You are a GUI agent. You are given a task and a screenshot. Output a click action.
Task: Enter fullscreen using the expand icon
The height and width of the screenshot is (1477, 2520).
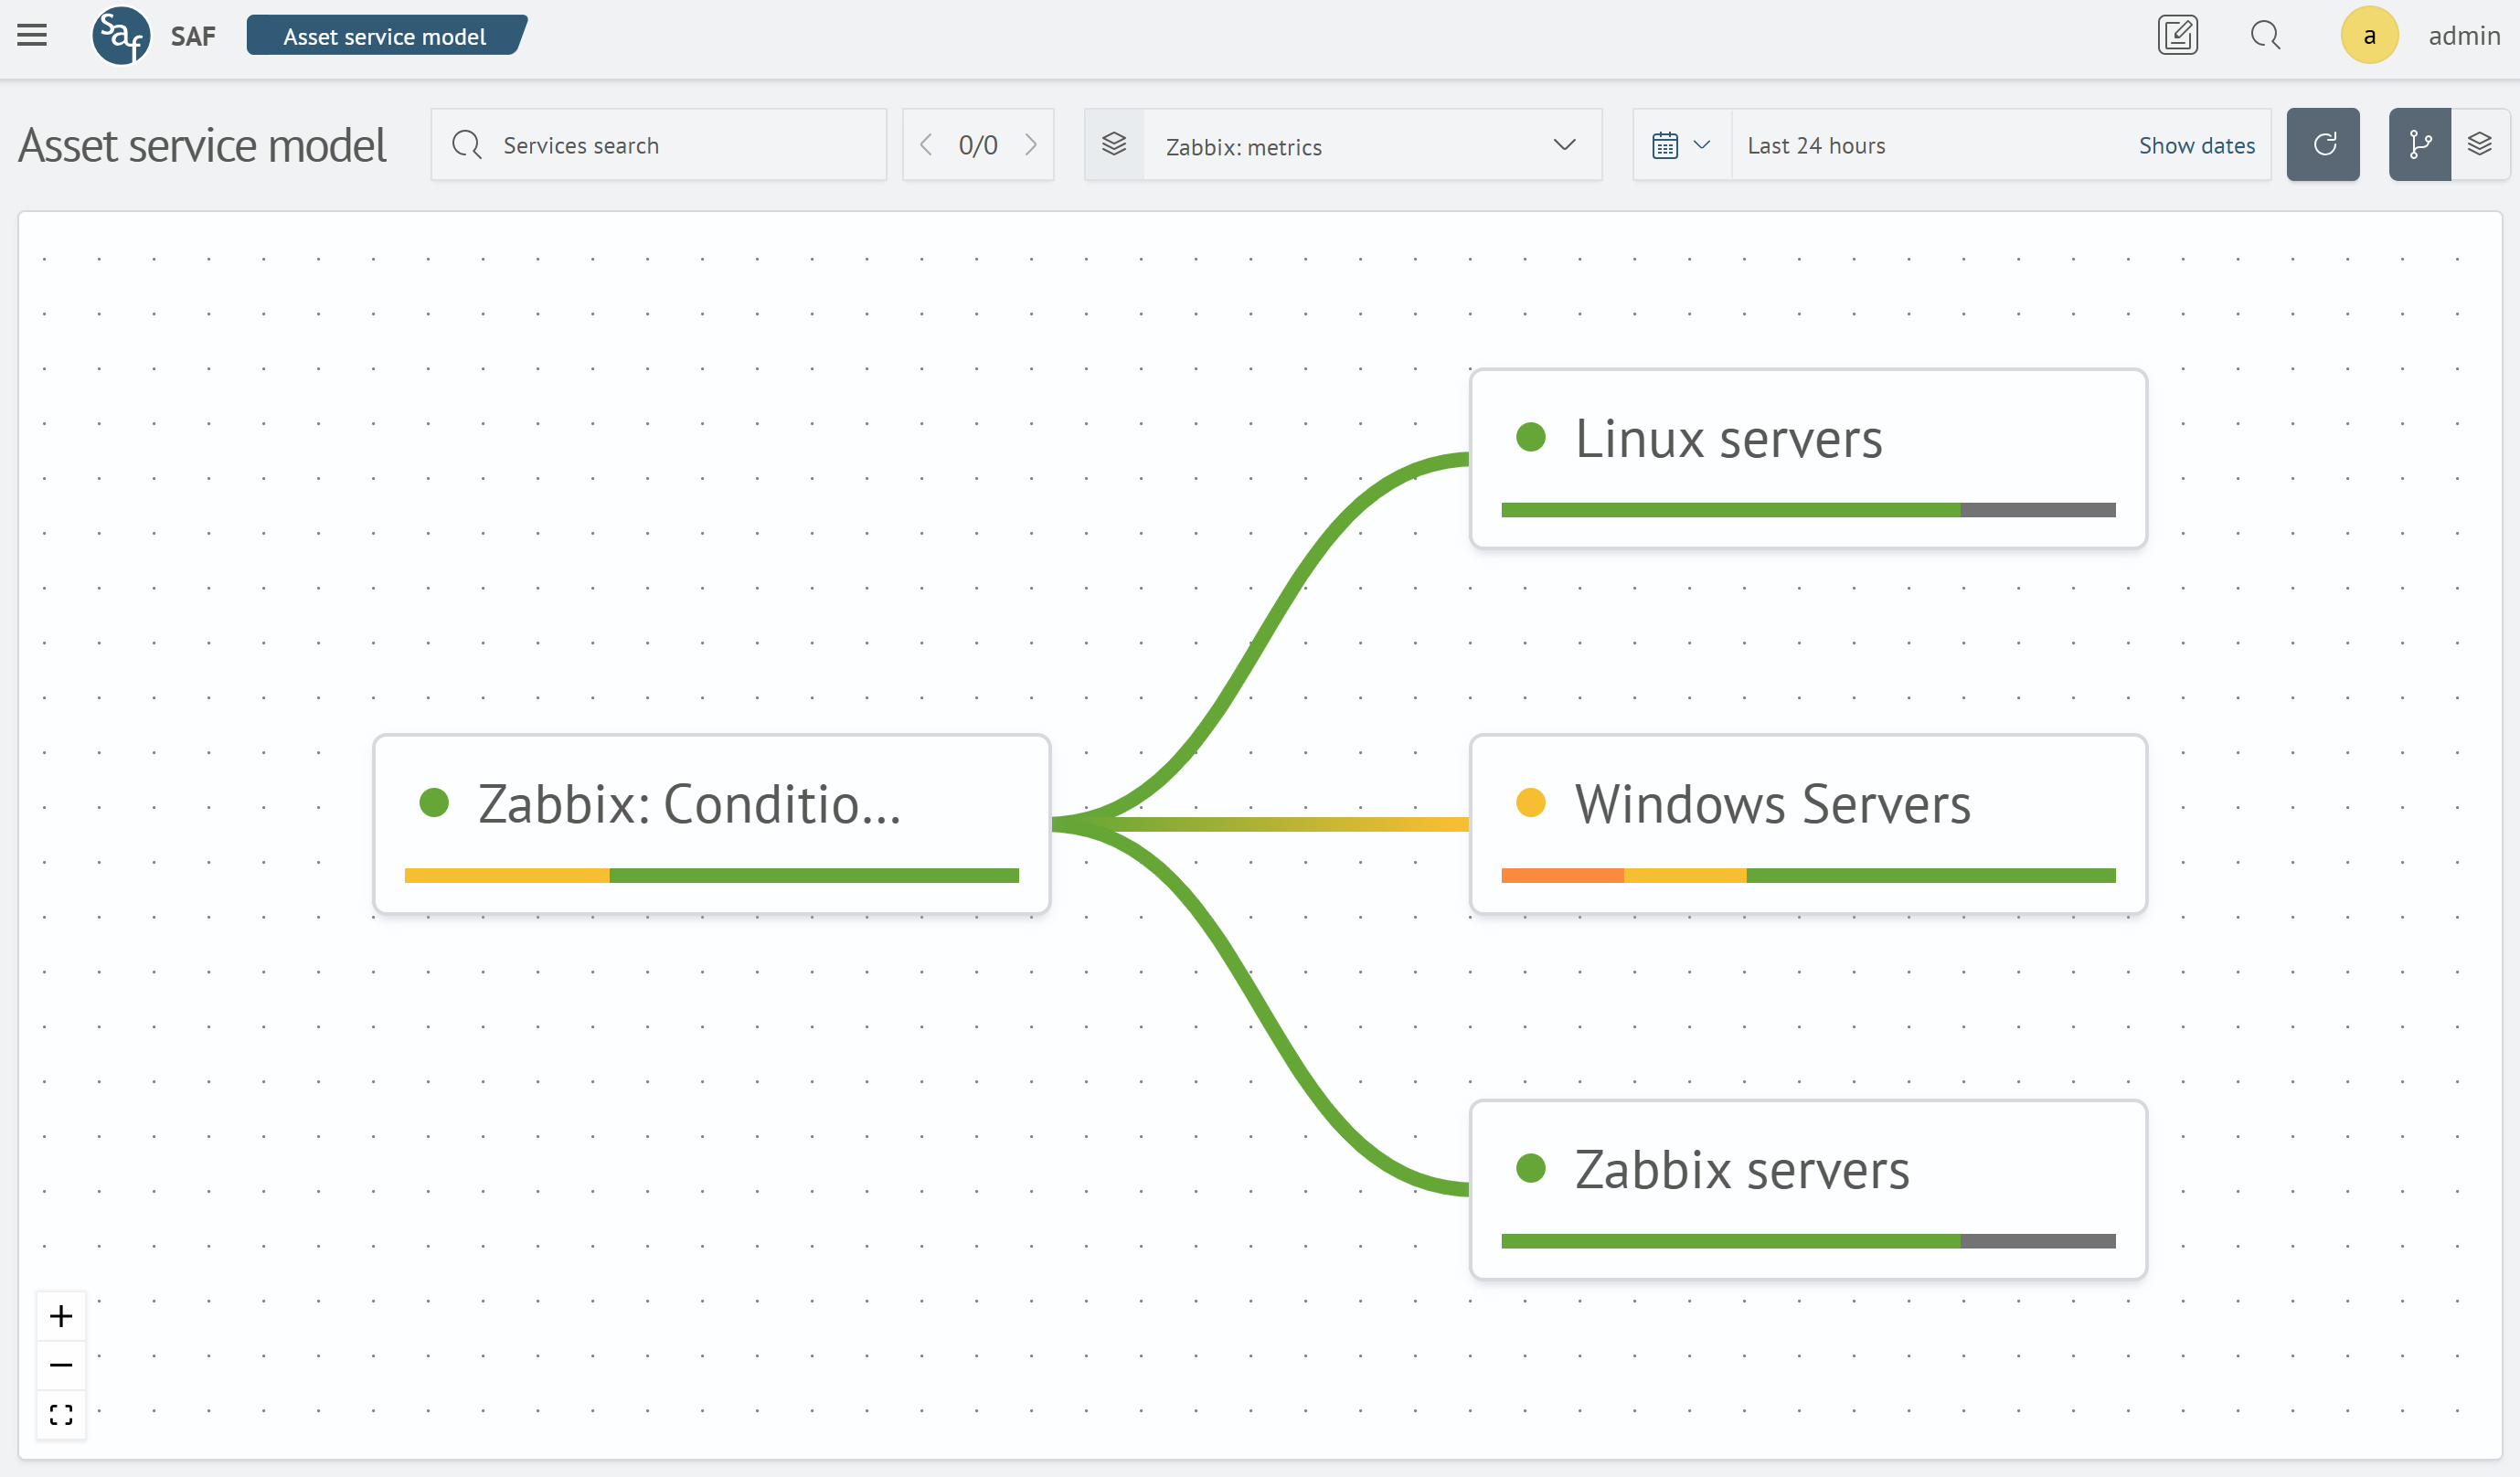click(61, 1414)
